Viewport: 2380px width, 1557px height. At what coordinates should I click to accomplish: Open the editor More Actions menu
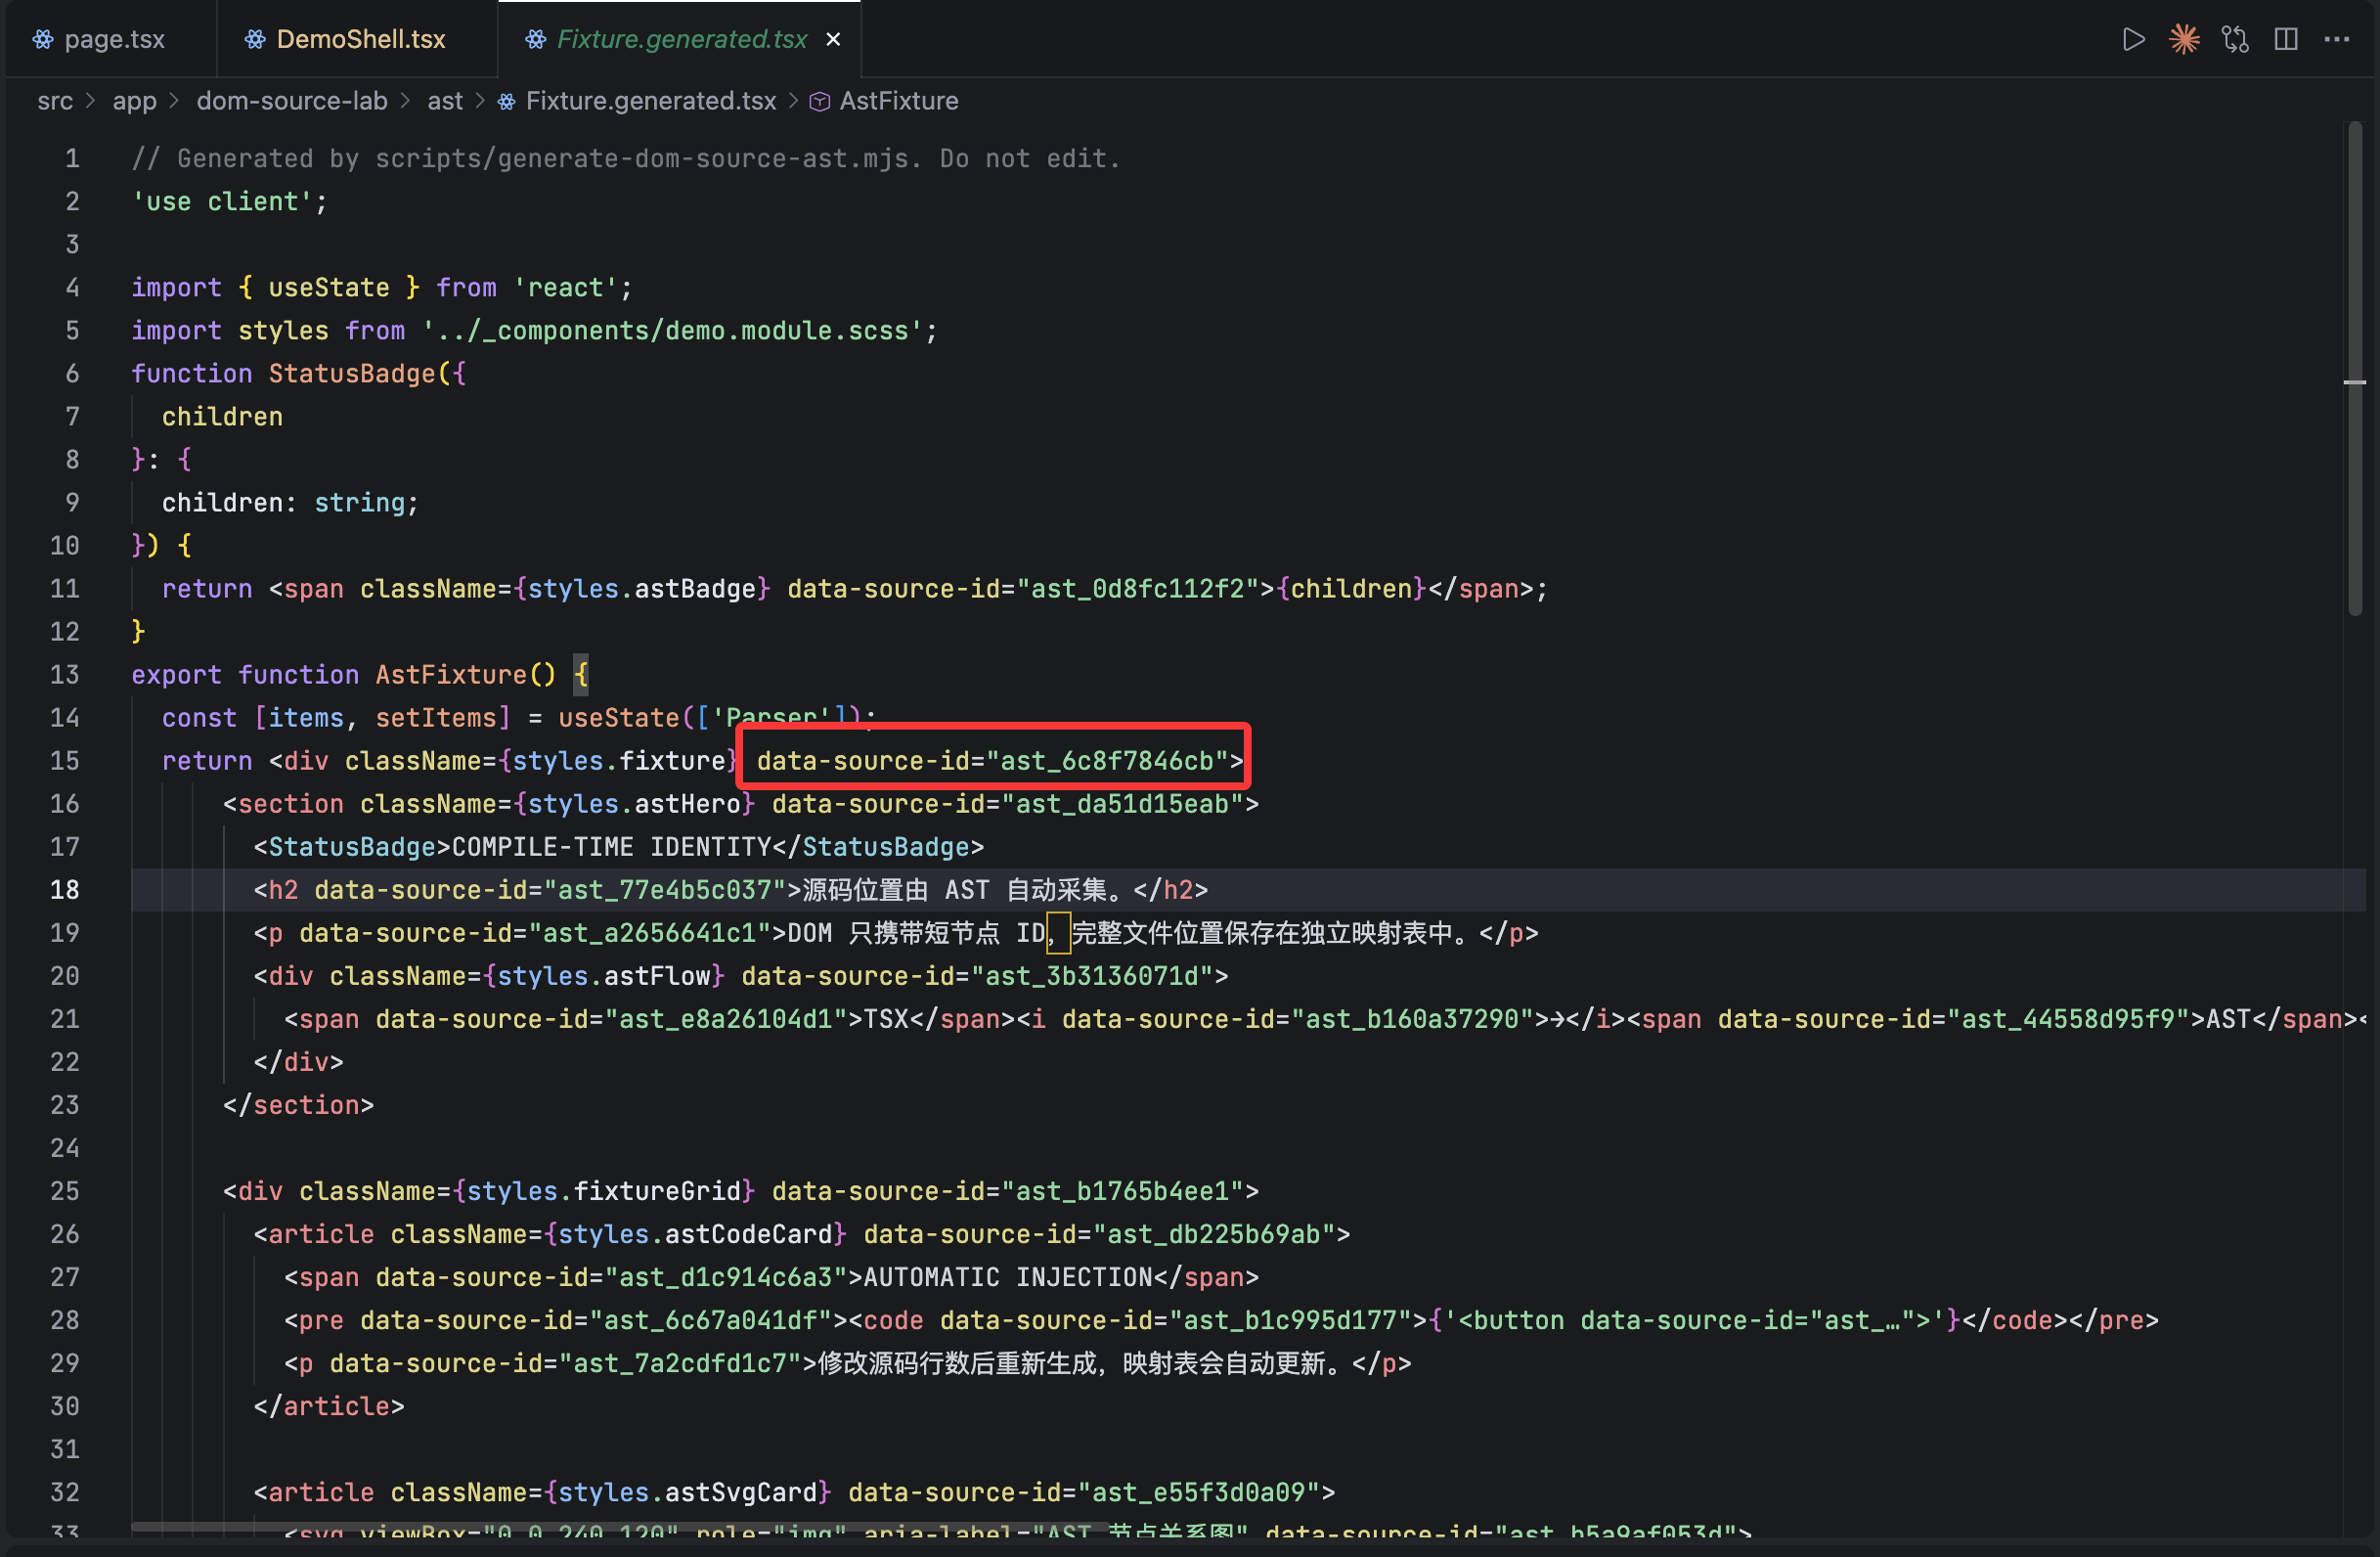[2337, 39]
